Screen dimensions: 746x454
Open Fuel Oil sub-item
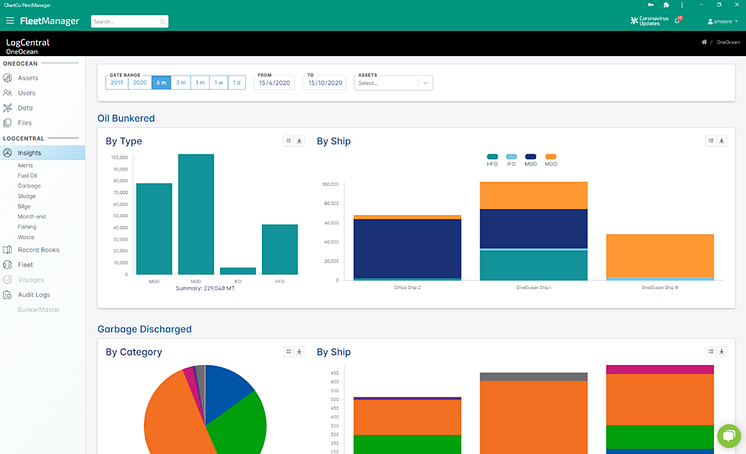[x=27, y=176]
